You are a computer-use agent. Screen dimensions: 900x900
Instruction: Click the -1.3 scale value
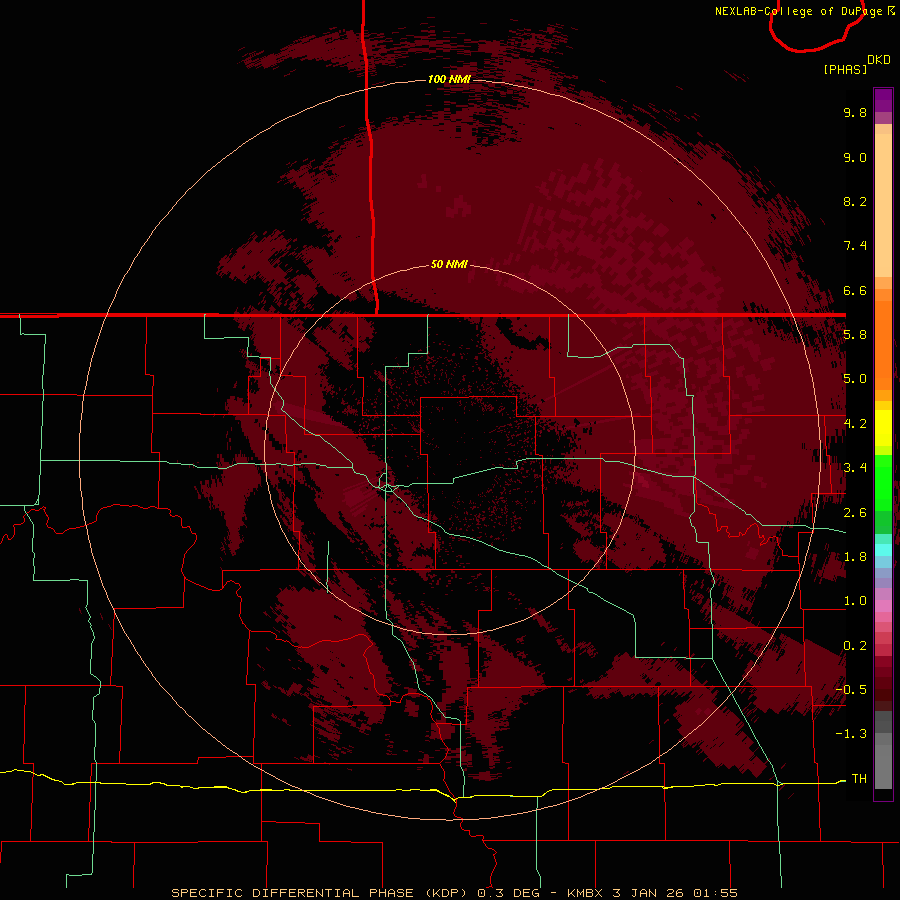point(851,734)
